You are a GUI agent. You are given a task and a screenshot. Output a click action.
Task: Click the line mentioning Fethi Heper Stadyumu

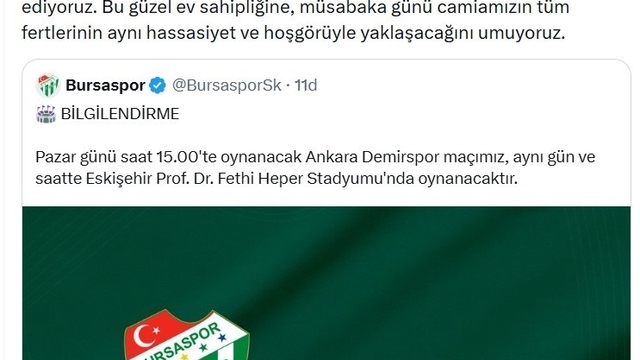276,179
